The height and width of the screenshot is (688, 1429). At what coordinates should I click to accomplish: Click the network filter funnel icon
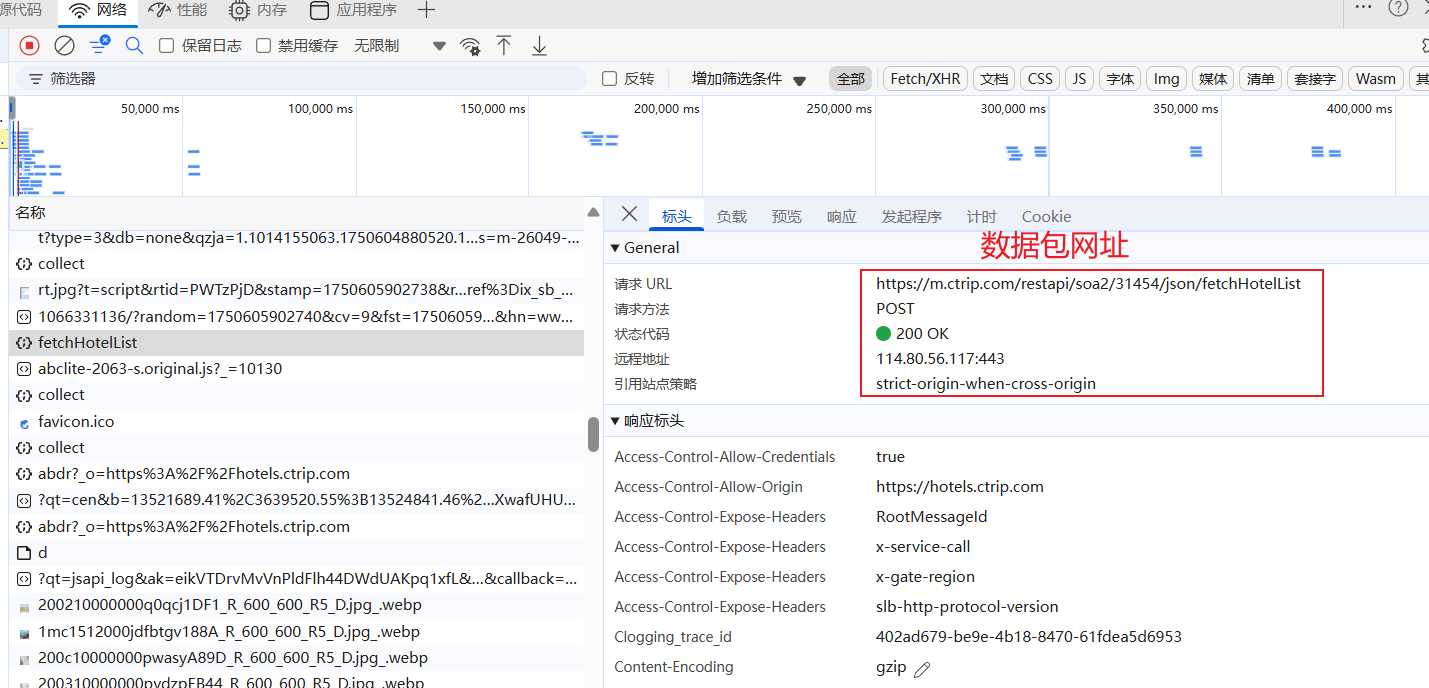coord(99,45)
